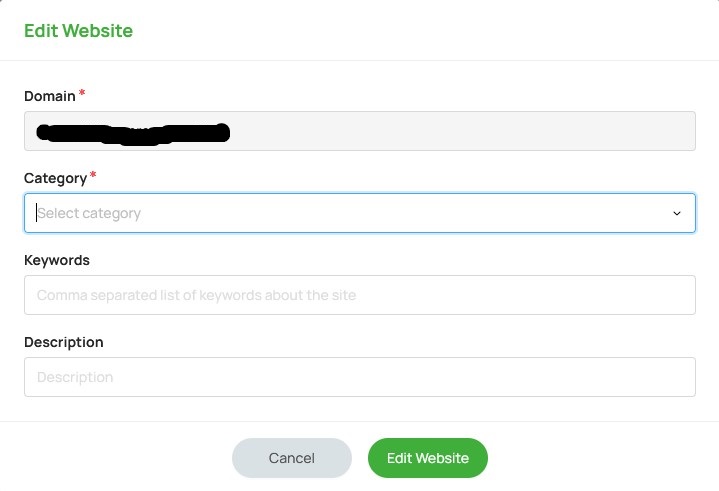The height and width of the screenshot is (491, 719).
Task: Click the blacked-out domain value
Action: 132,132
